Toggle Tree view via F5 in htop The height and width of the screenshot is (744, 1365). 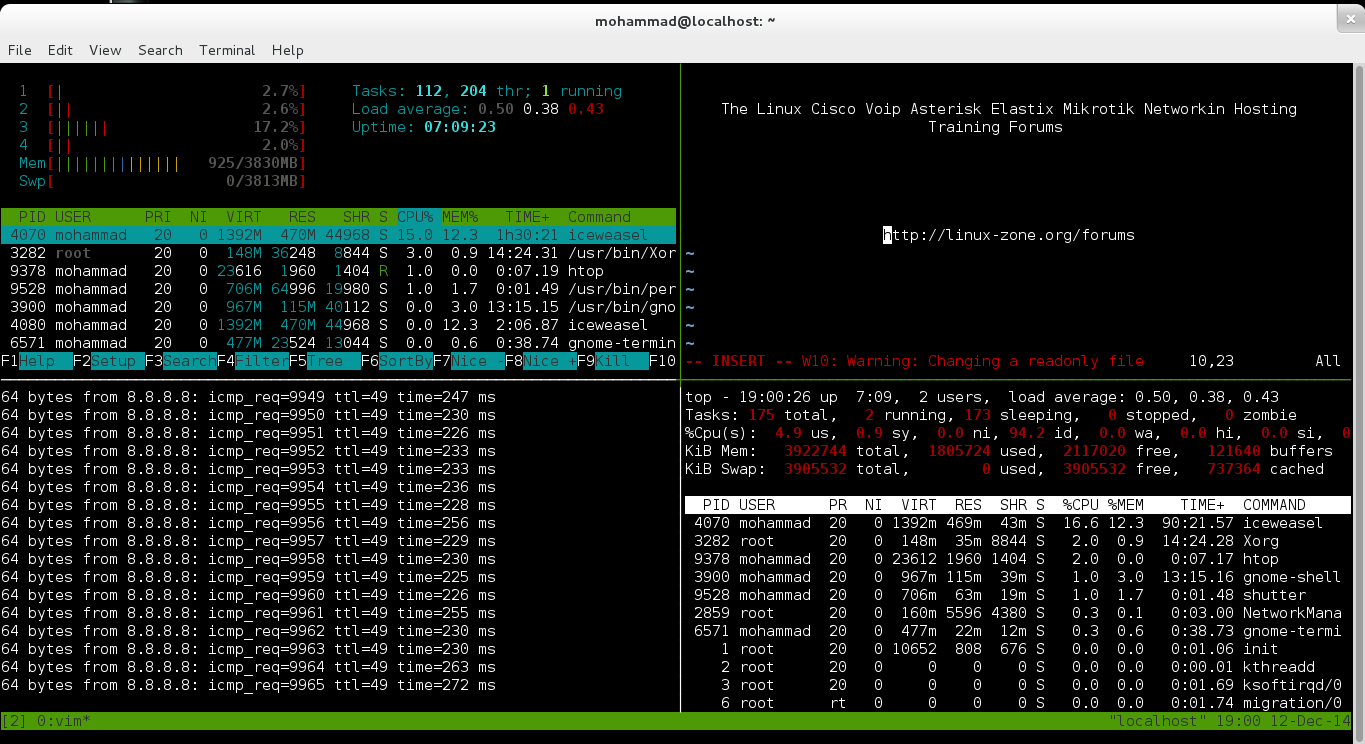click(325, 361)
